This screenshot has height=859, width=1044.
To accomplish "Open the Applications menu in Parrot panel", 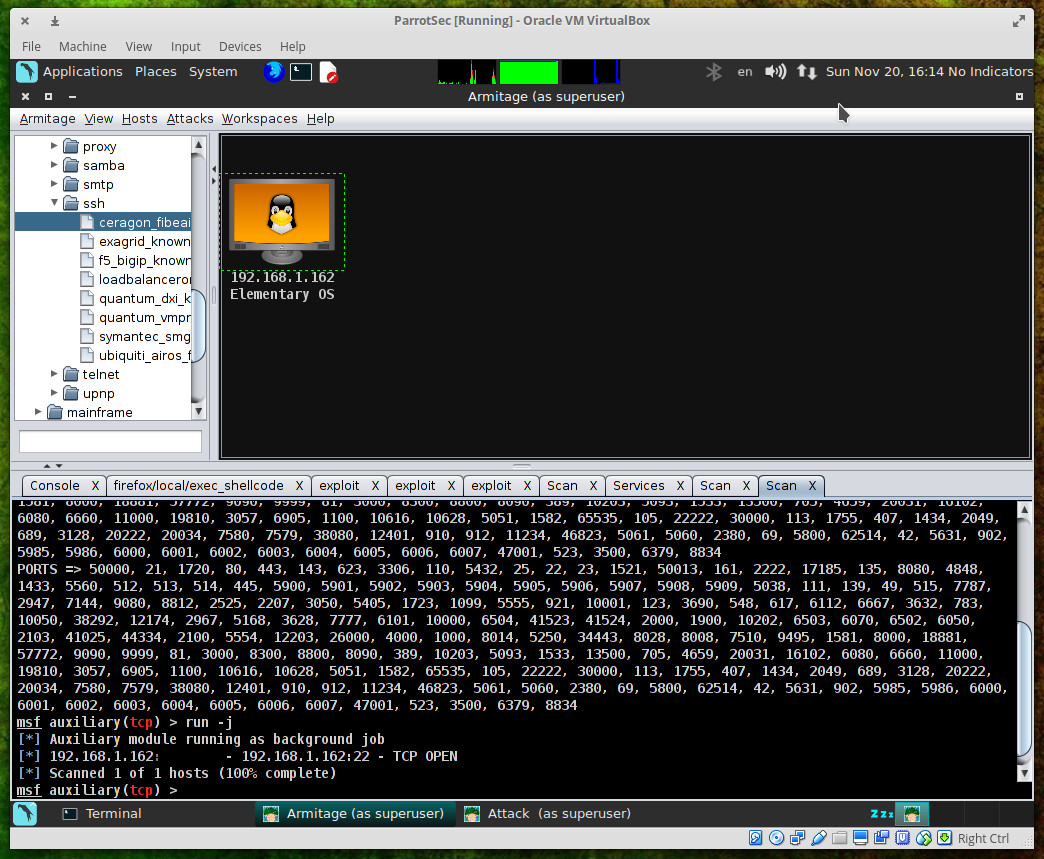I will 83,72.
